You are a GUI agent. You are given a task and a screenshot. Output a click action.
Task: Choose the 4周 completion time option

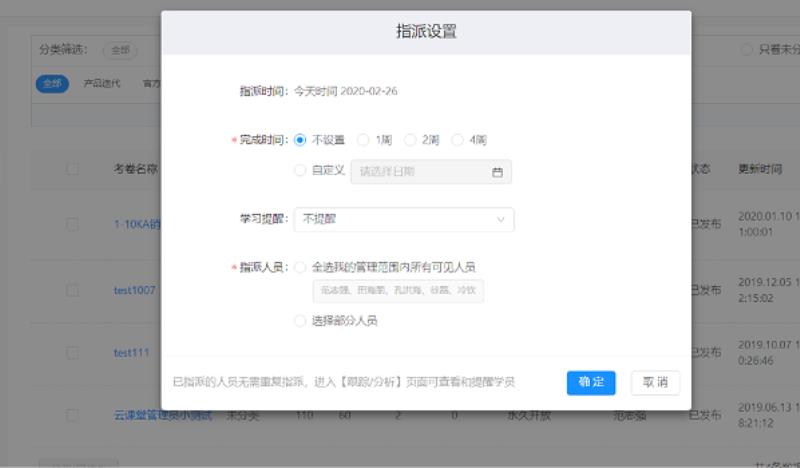[x=458, y=140]
